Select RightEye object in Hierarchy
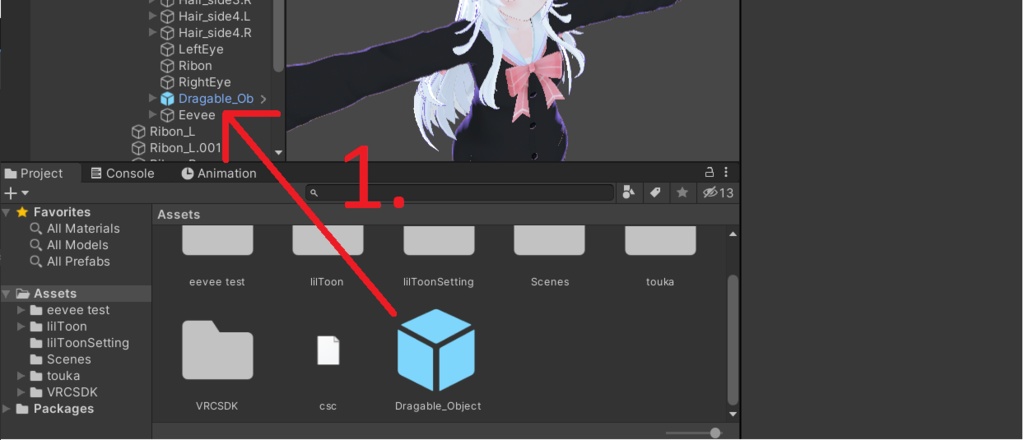The height and width of the screenshot is (440, 1024). pos(204,82)
